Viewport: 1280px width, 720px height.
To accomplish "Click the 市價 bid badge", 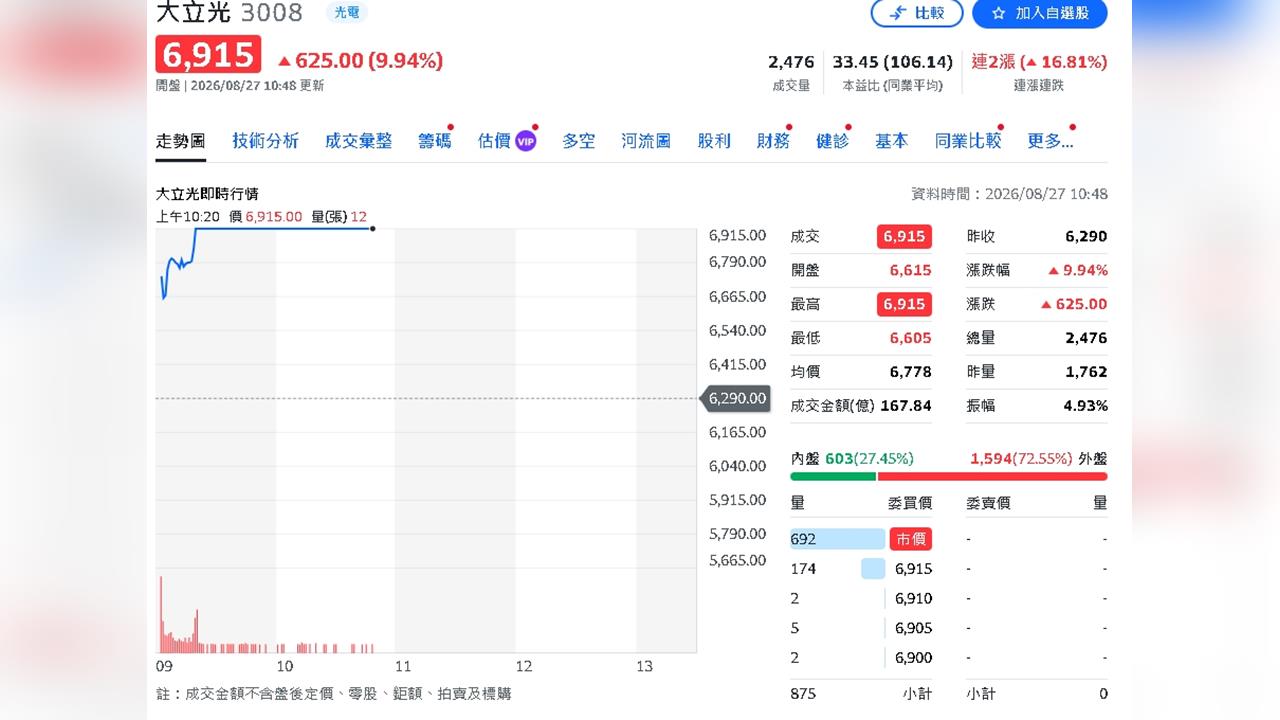I will click(x=910, y=539).
